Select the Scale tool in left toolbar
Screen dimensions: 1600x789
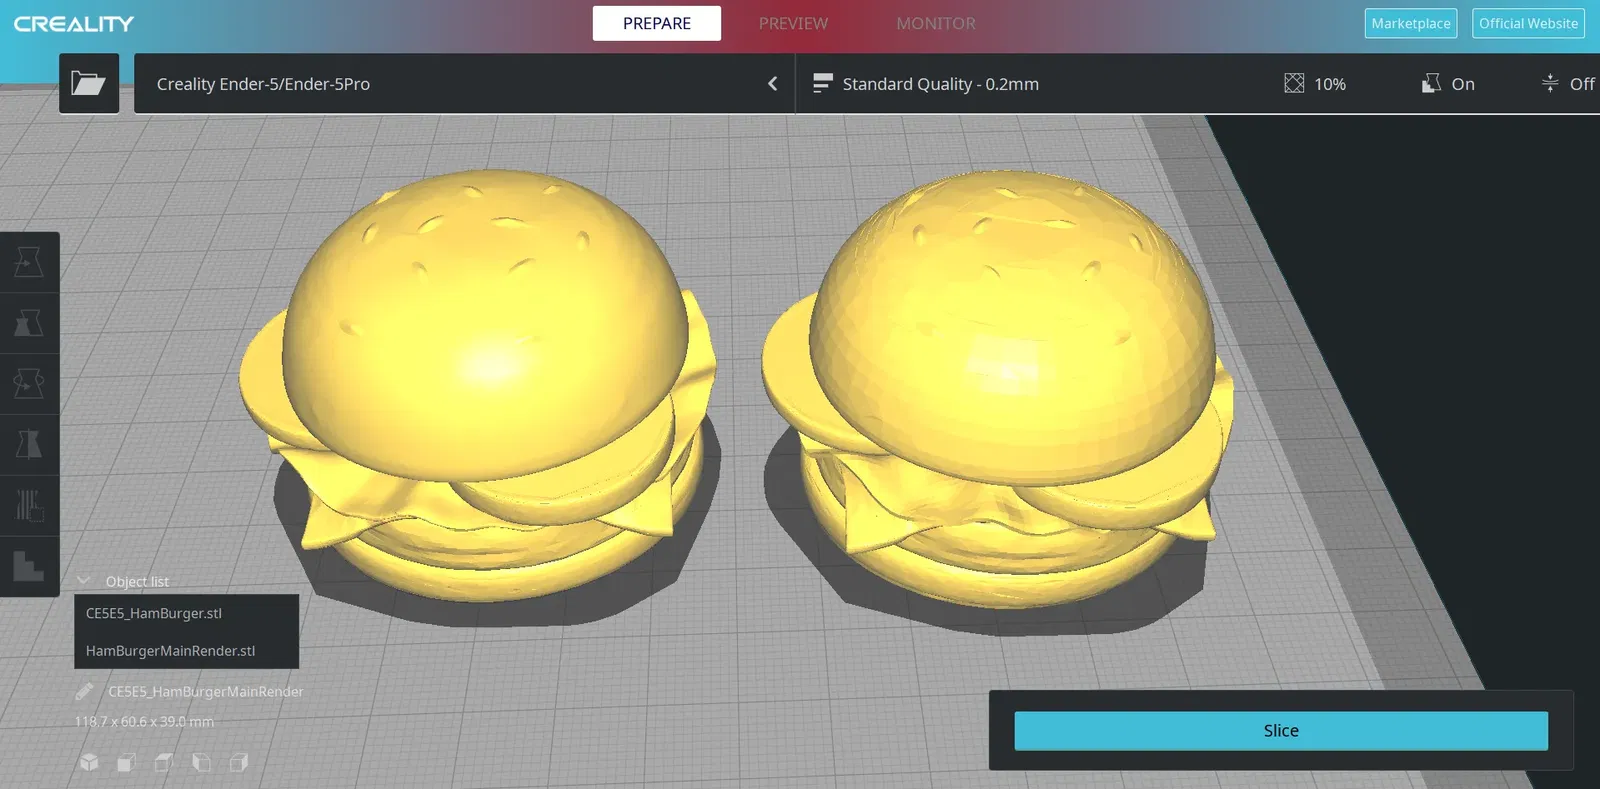click(29, 322)
